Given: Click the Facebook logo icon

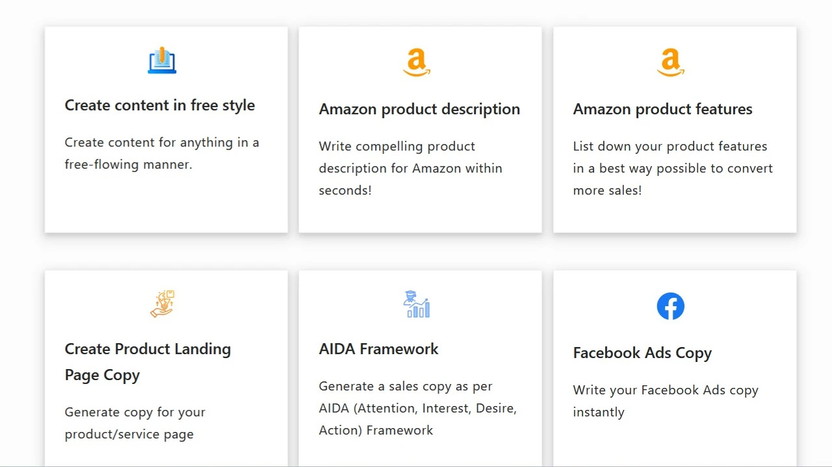Looking at the screenshot, I should click(670, 306).
